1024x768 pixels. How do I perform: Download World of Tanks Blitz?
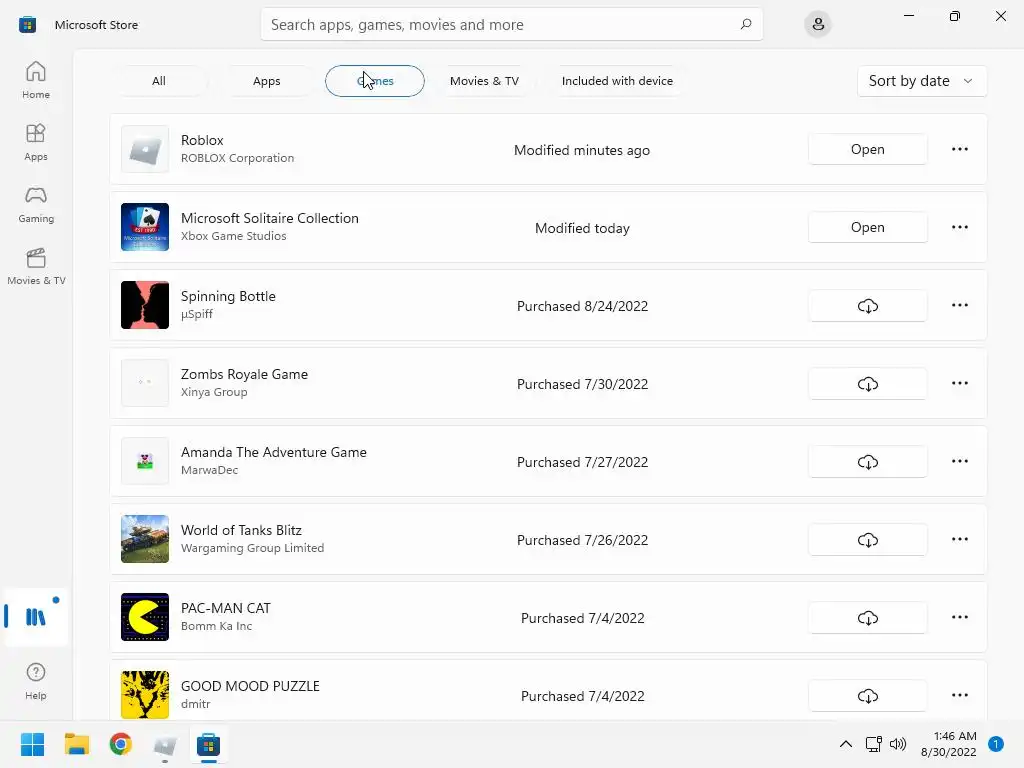867,539
